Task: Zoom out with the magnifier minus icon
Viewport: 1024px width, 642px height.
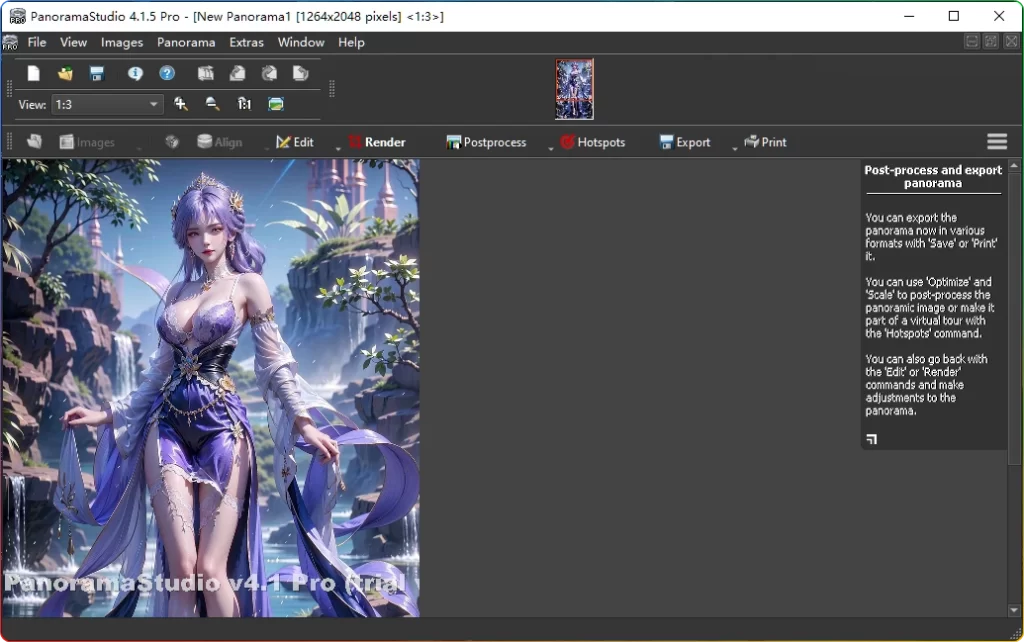Action: pos(212,104)
